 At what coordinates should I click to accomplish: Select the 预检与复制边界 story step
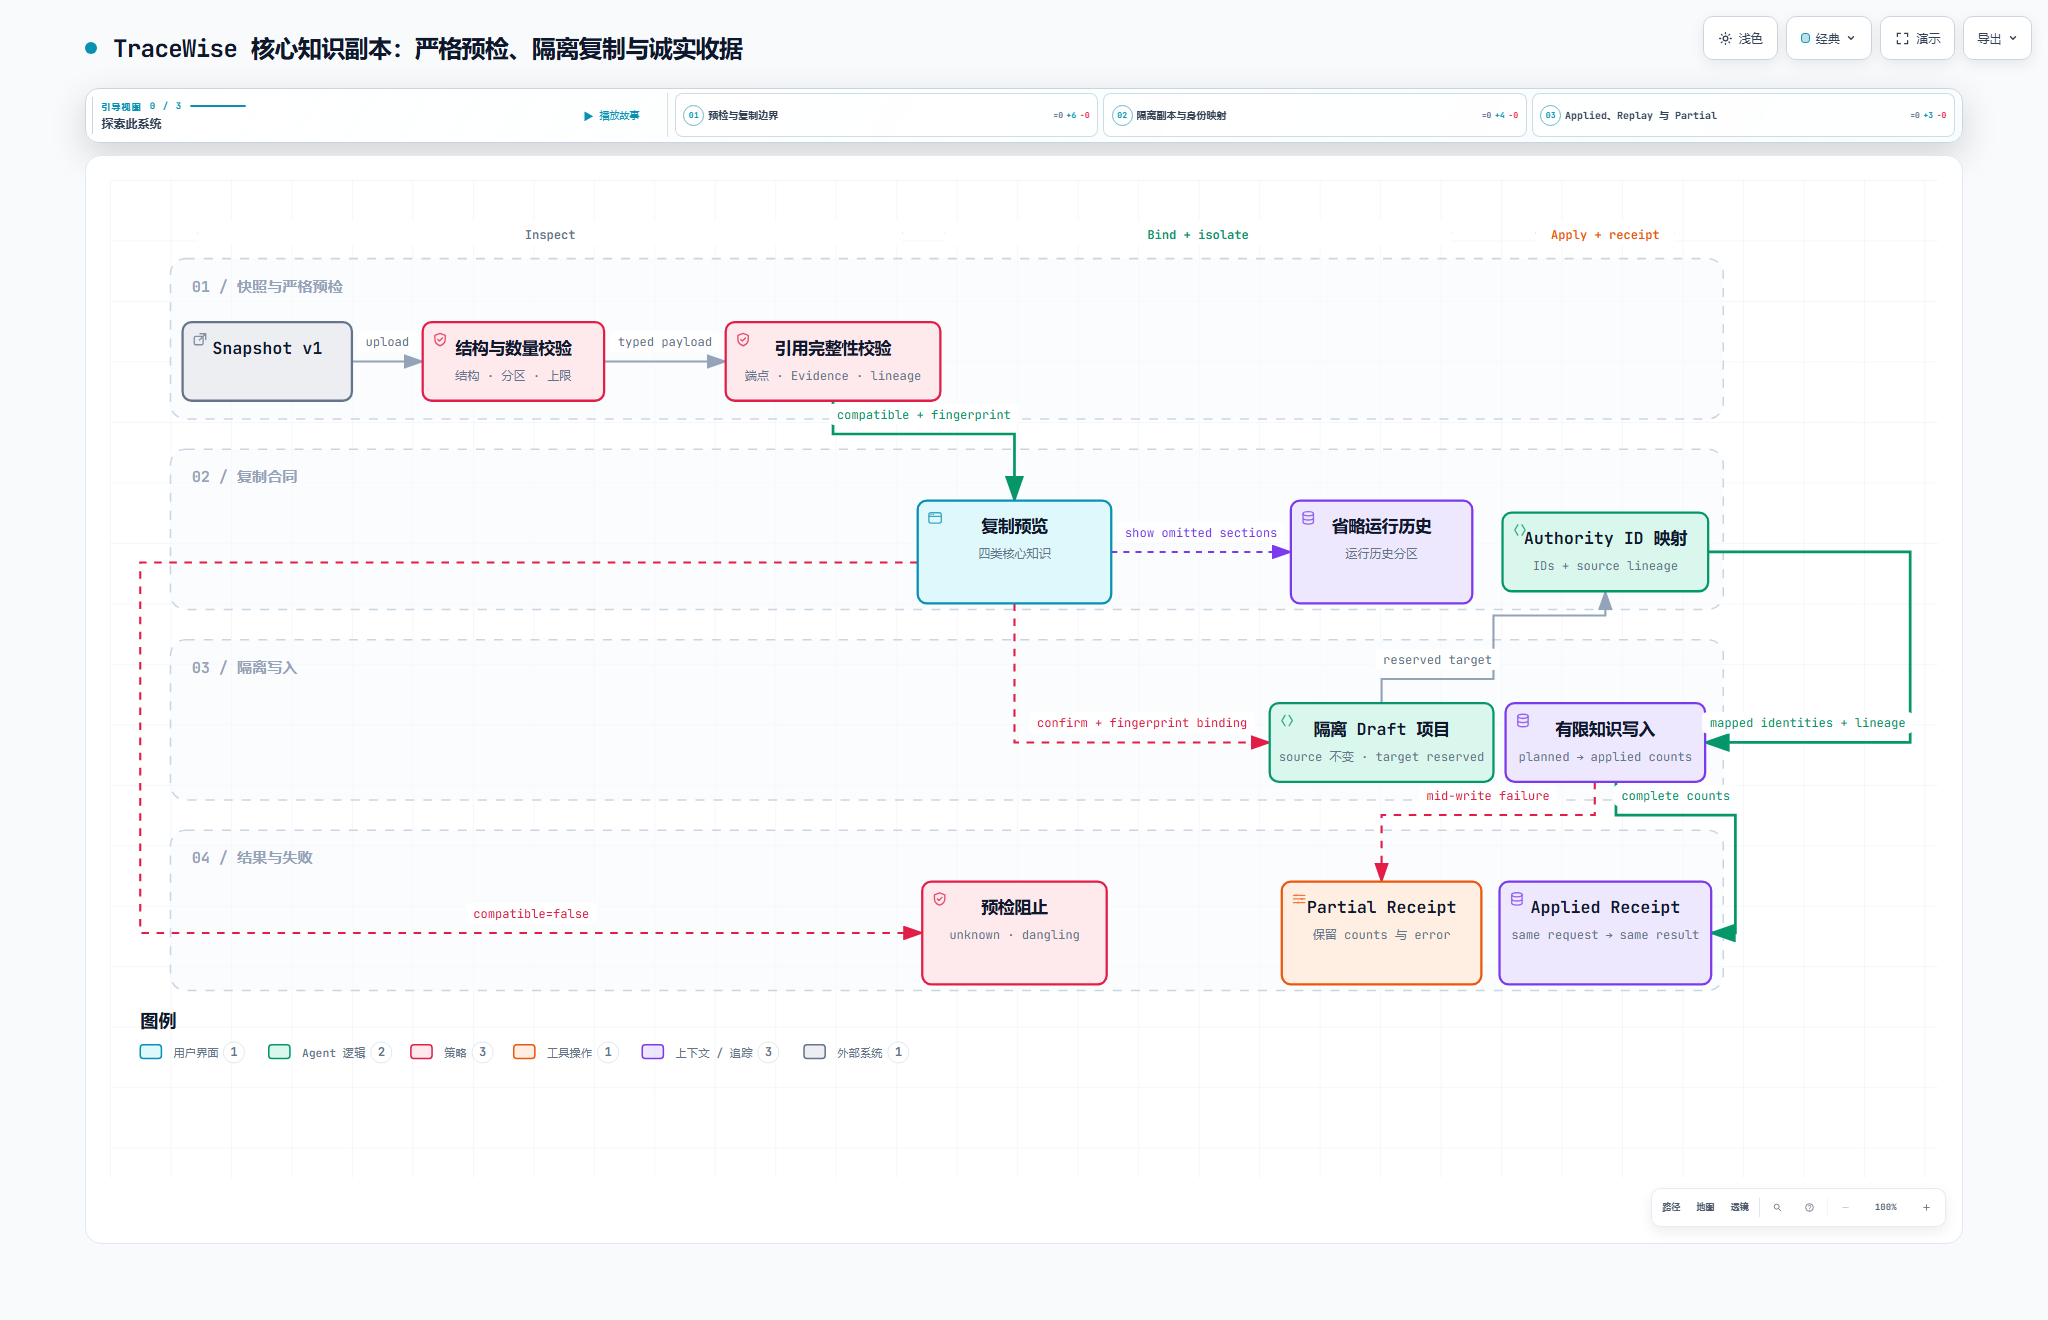click(x=886, y=115)
